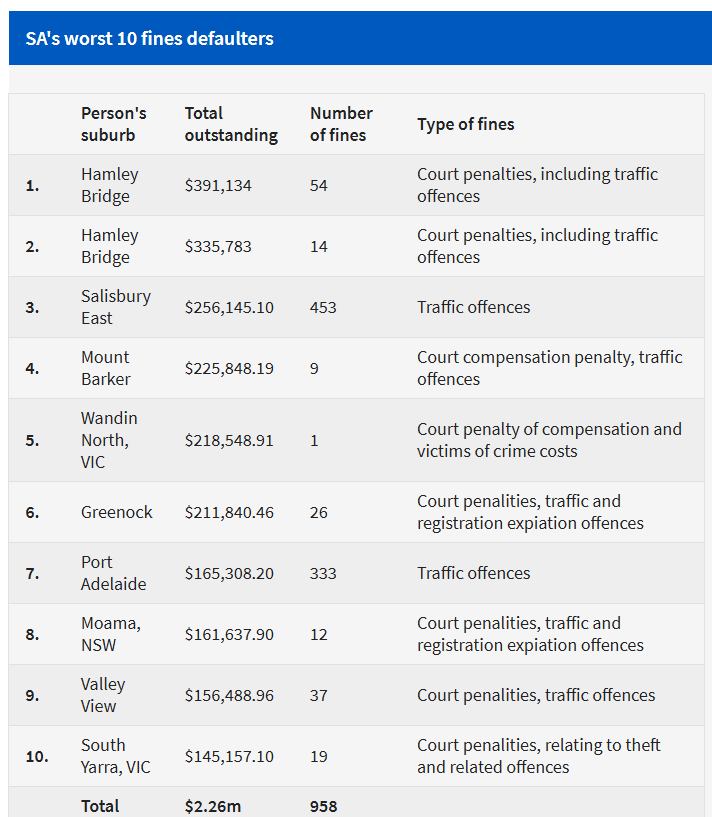Click the Port Adelaide suburb cell
The width and height of the screenshot is (712, 817).
[x=113, y=573]
